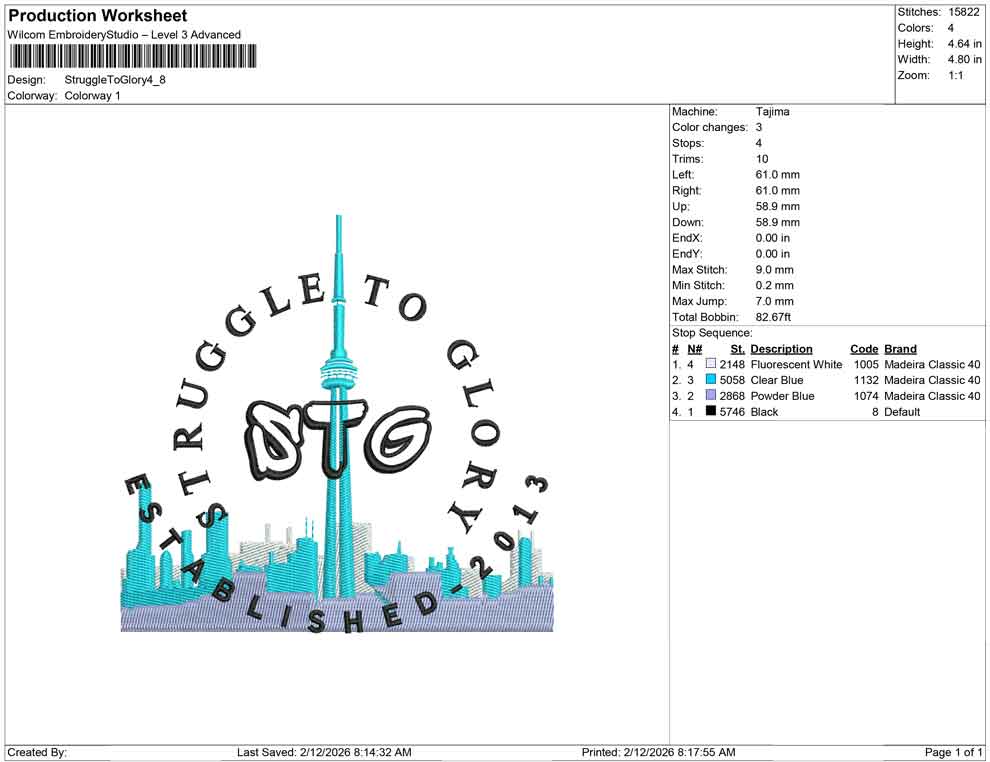This screenshot has width=990, height=762.
Task: Click the 'St.' column header
Action: (x=737, y=348)
